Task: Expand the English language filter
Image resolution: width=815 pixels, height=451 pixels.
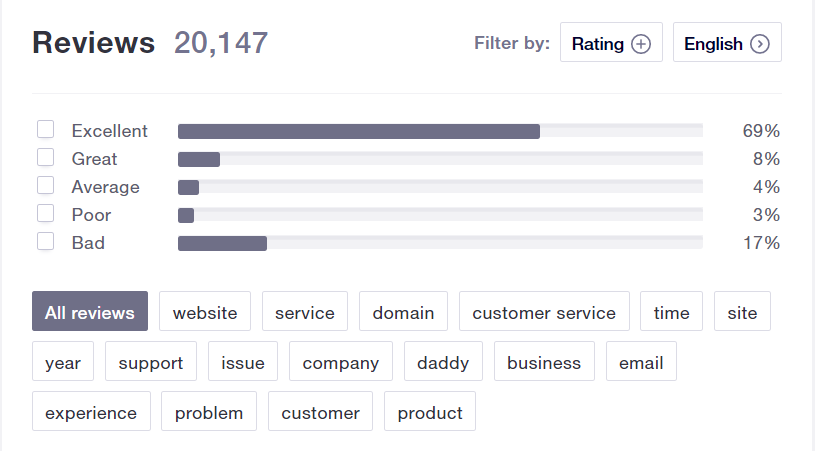Action: pos(726,43)
